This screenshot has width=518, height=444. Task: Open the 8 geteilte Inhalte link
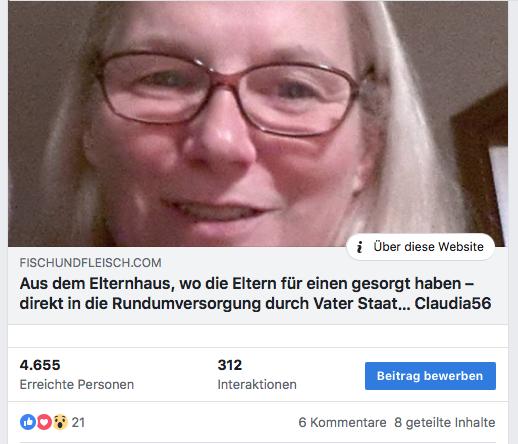click(445, 422)
